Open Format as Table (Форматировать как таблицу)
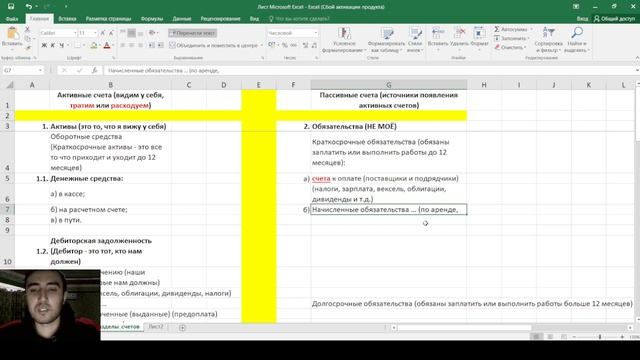640x360 pixels. pyautogui.click(x=386, y=40)
